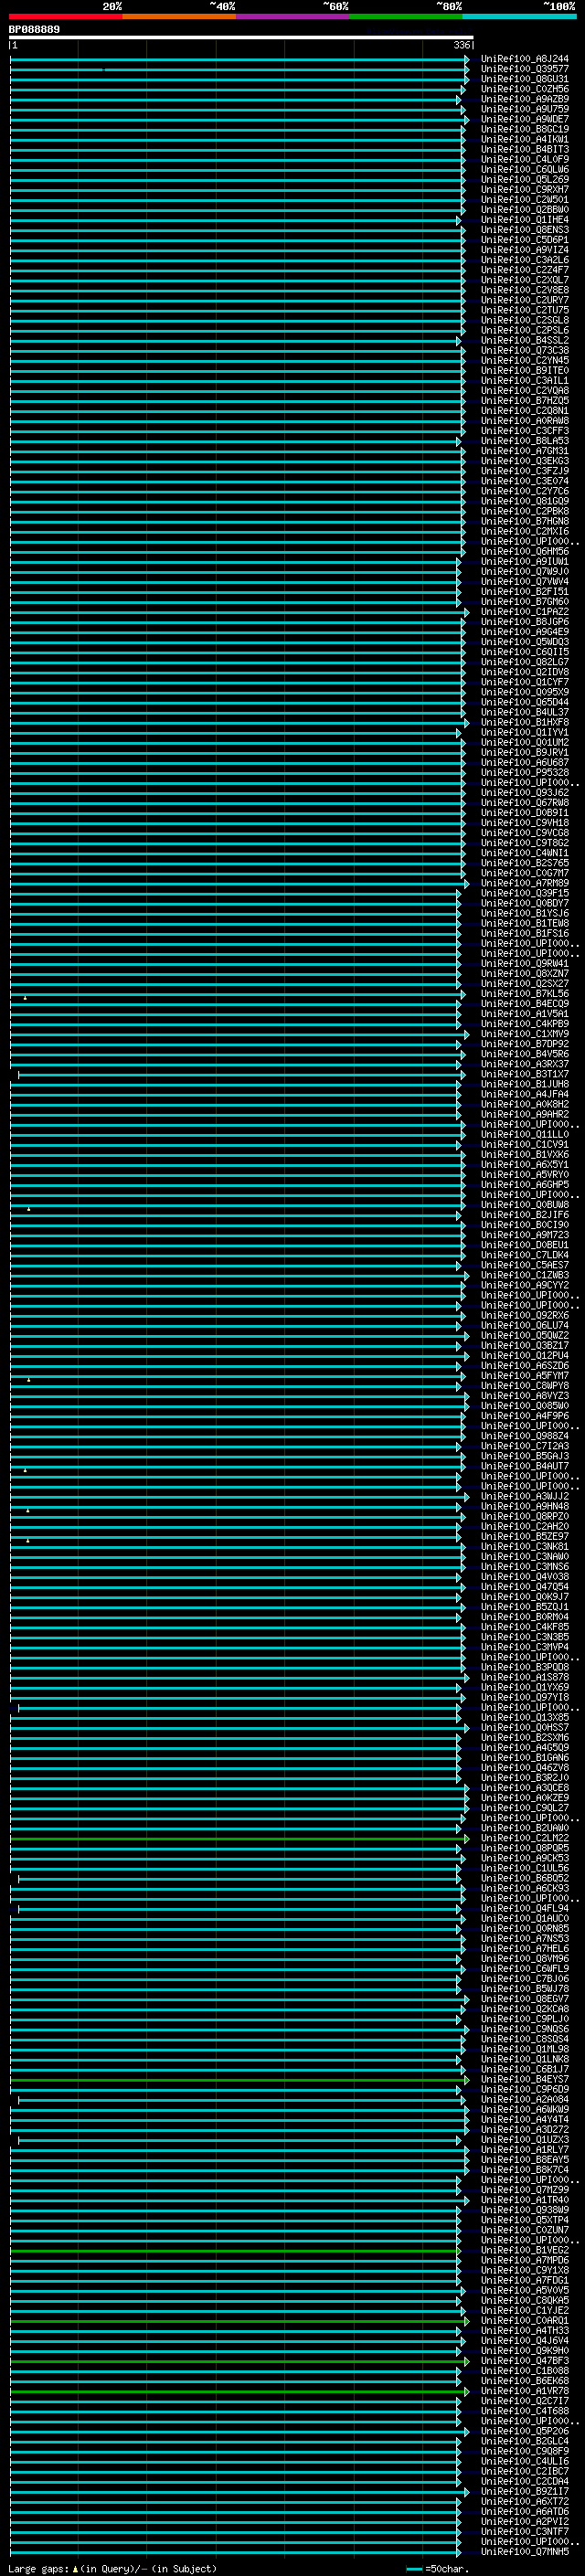Click the Large gaps legend text
The height and width of the screenshot is (2576, 585).
tap(112, 2569)
